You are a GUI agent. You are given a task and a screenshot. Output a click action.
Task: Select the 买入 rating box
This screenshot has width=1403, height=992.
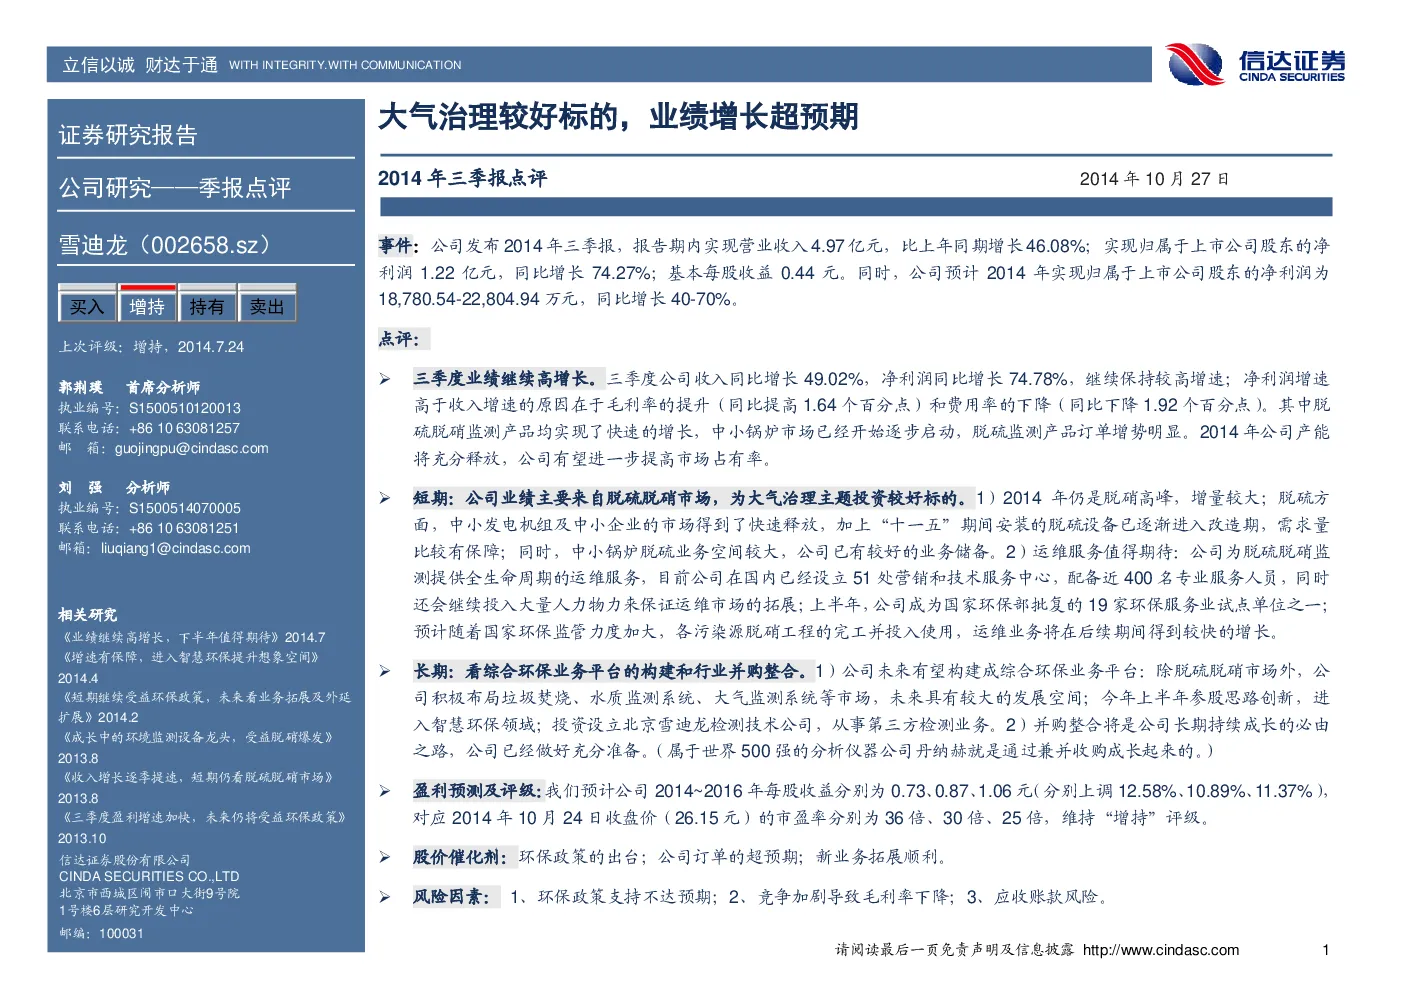point(87,306)
